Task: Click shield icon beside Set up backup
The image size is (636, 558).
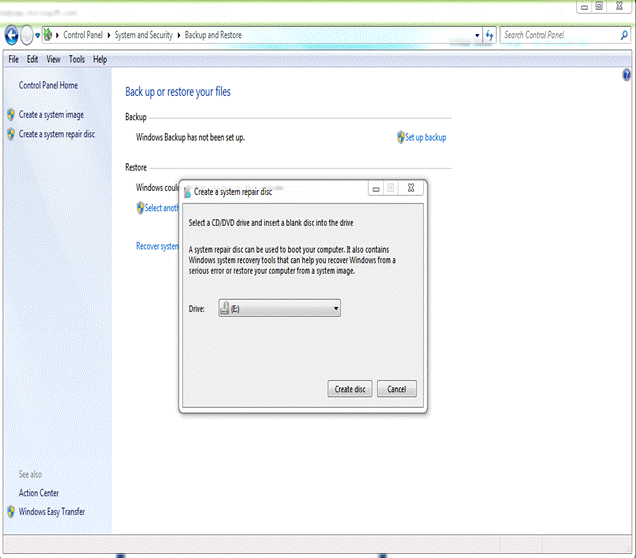Action: coord(401,137)
